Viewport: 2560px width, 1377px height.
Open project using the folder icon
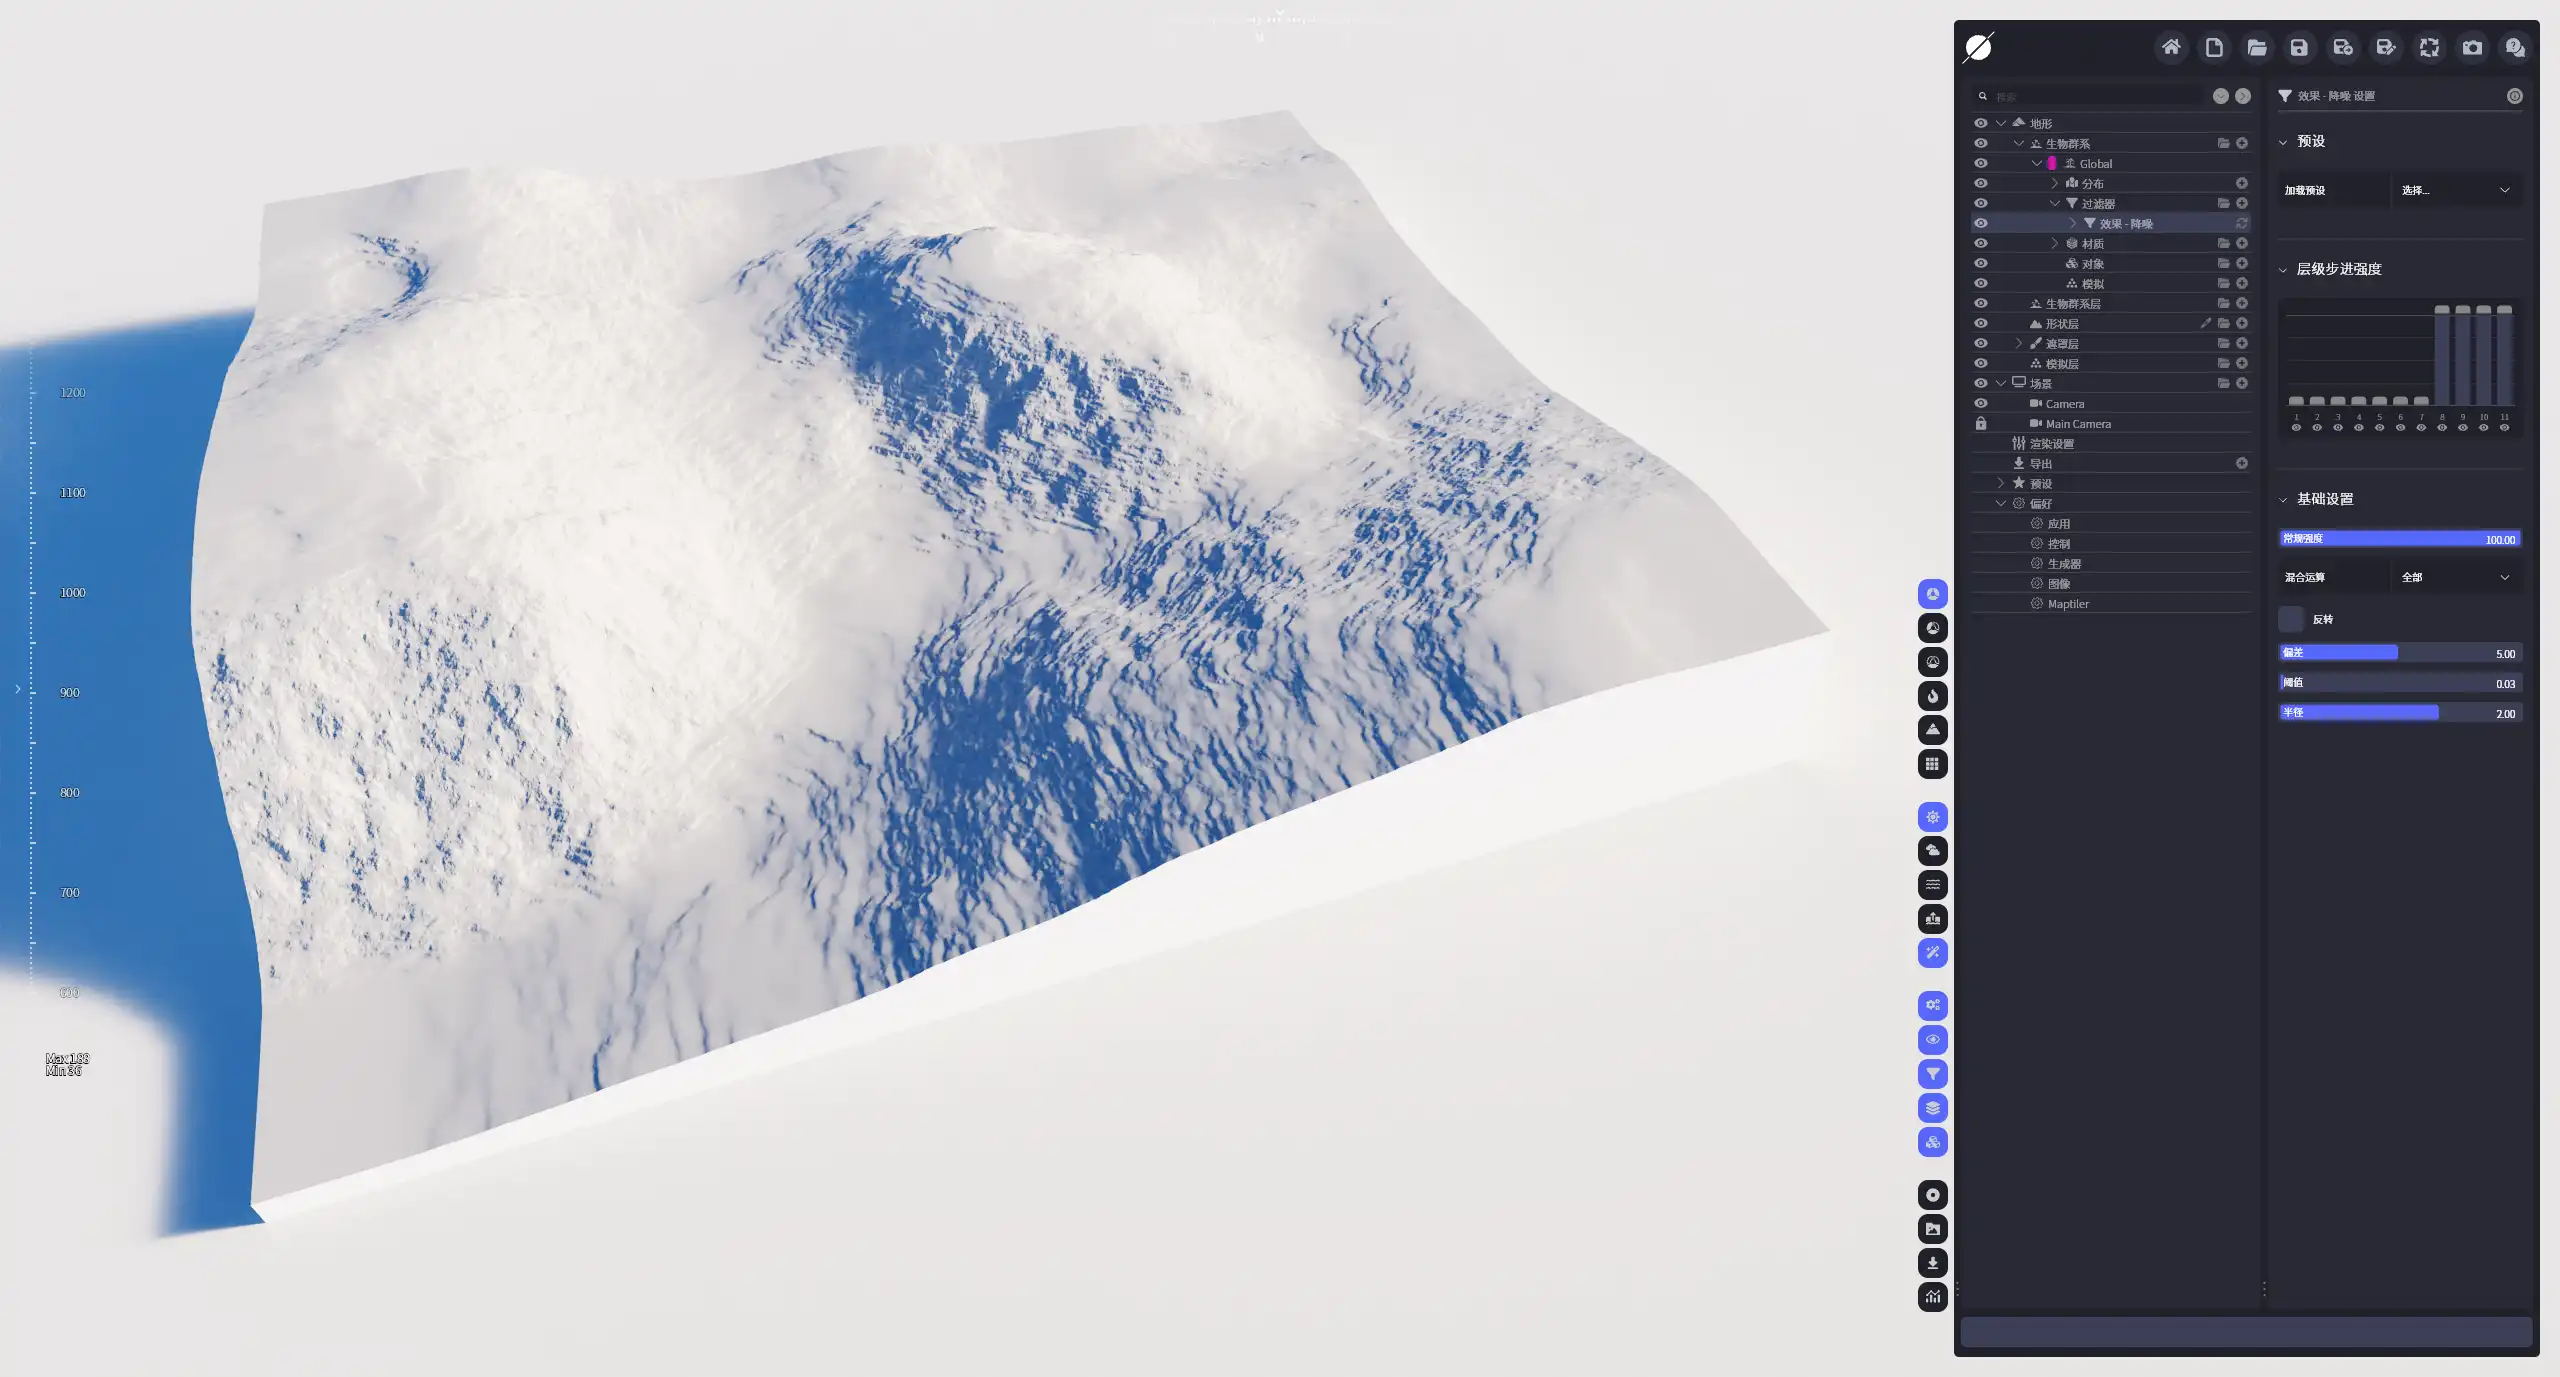point(2256,47)
